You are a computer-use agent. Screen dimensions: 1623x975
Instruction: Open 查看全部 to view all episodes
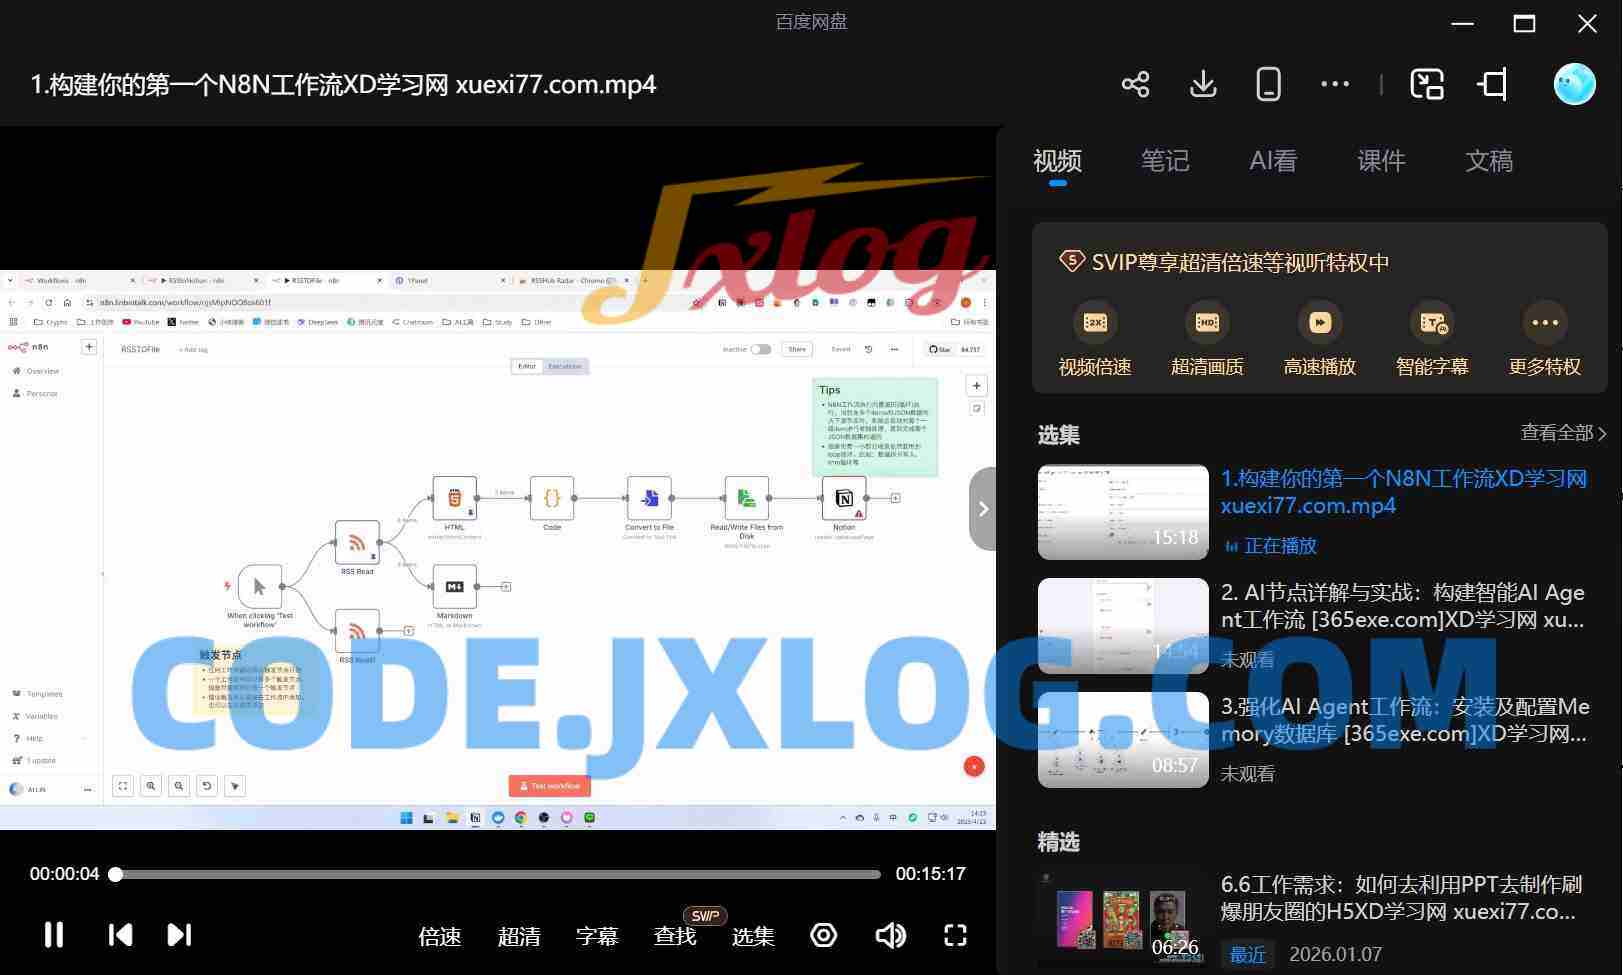1564,433
